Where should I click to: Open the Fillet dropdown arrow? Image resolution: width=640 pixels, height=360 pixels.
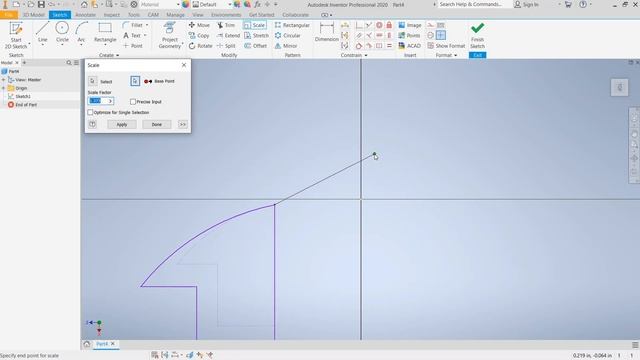(x=147, y=25)
